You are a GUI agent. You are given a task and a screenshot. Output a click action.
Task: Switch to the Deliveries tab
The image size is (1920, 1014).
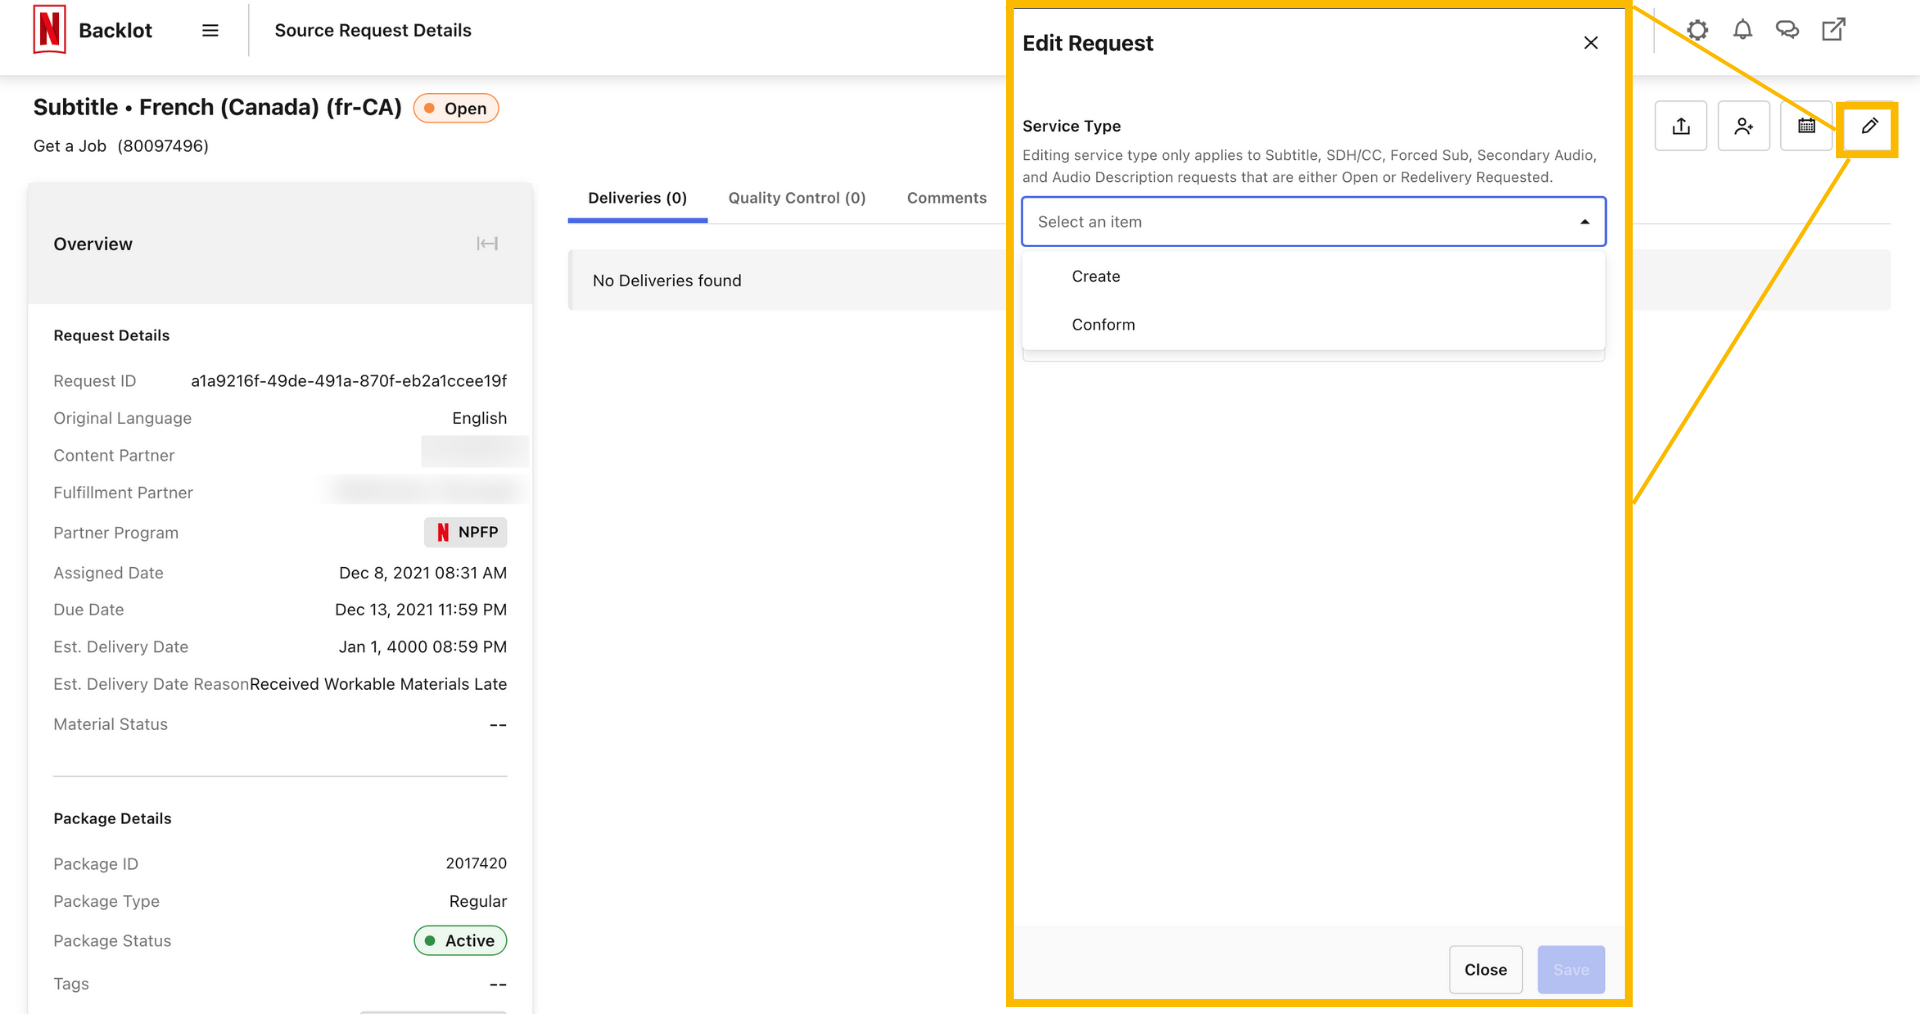[637, 198]
